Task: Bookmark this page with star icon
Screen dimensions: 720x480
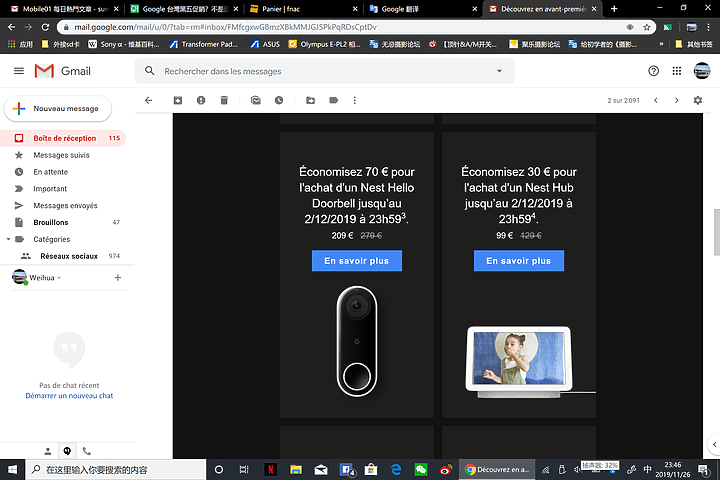Action: point(647,27)
